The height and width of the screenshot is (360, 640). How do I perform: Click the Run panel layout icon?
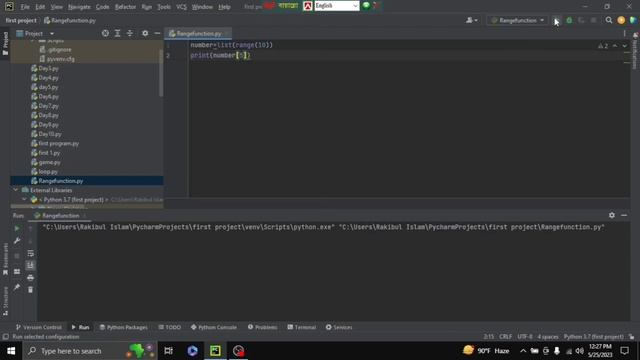tap(17, 272)
